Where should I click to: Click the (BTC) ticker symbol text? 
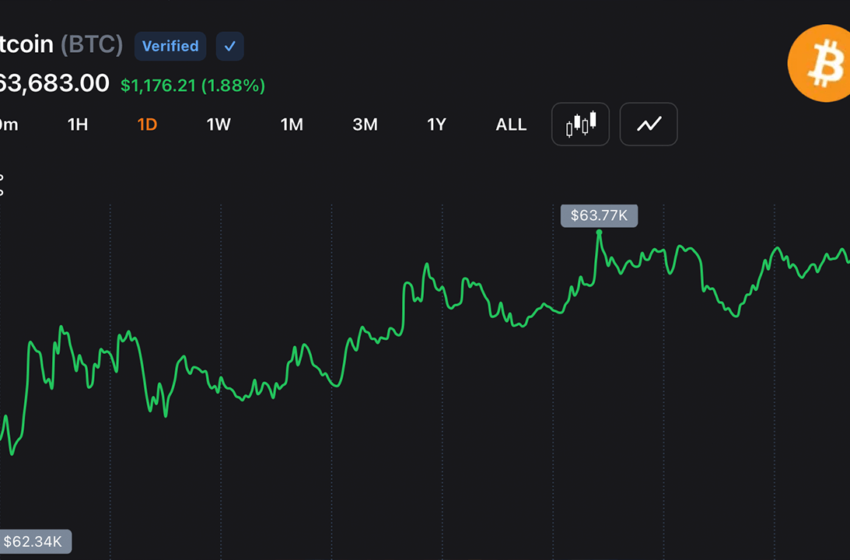click(x=92, y=44)
